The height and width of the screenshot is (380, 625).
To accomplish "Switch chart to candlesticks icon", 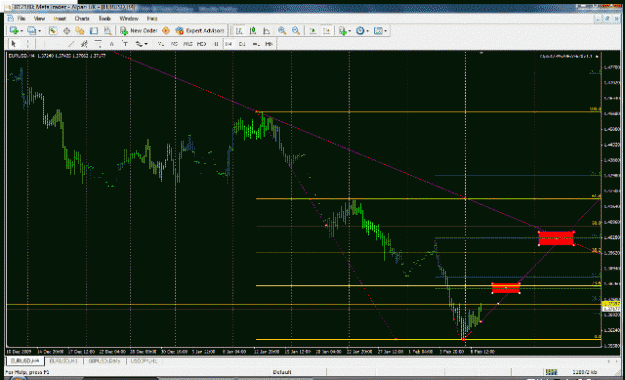I will (x=253, y=30).
